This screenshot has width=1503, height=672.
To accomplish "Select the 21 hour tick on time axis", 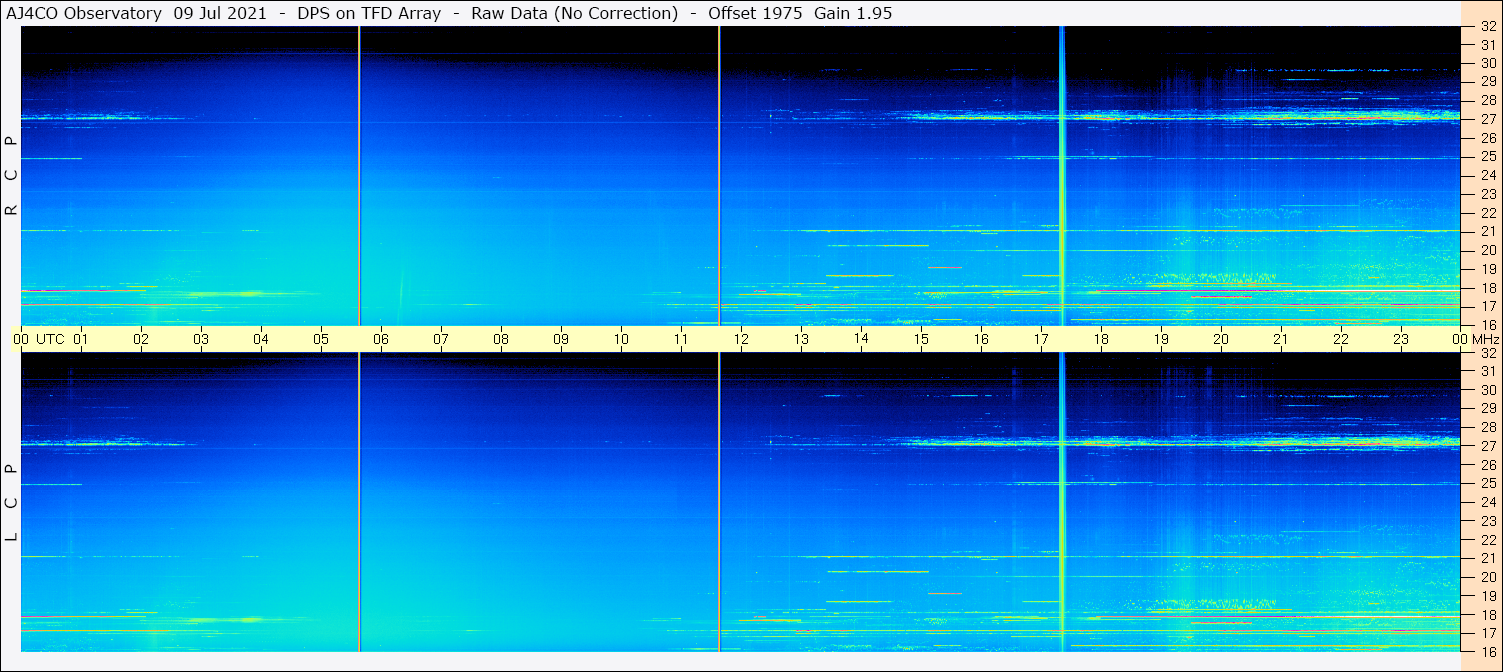I will [x=1281, y=339].
